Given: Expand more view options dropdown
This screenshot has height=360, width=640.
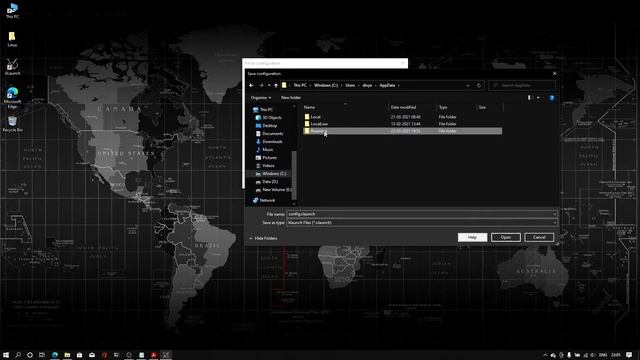Looking at the screenshot, I should [538, 98].
